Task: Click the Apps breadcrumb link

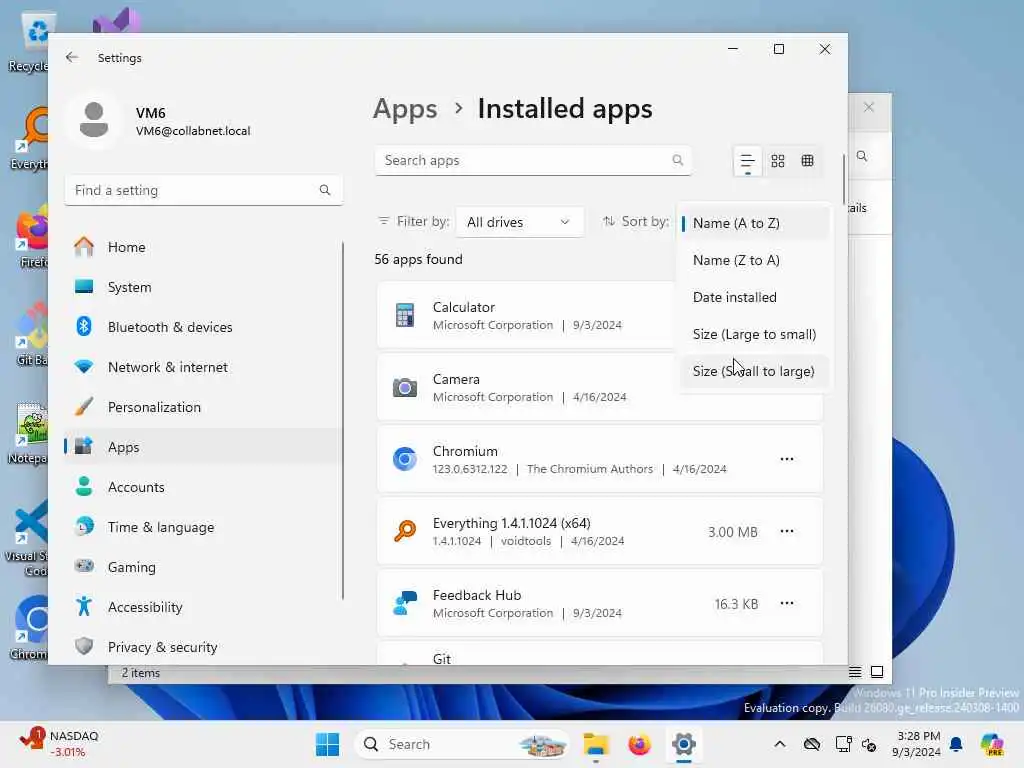Action: pos(405,109)
